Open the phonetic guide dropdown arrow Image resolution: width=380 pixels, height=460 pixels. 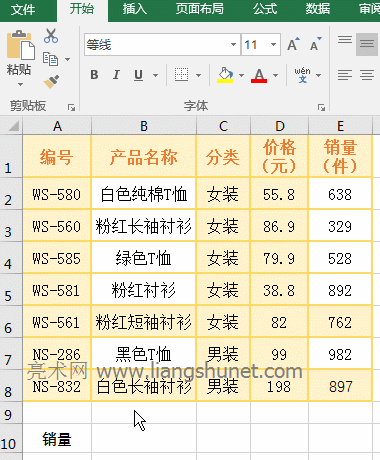[319, 75]
